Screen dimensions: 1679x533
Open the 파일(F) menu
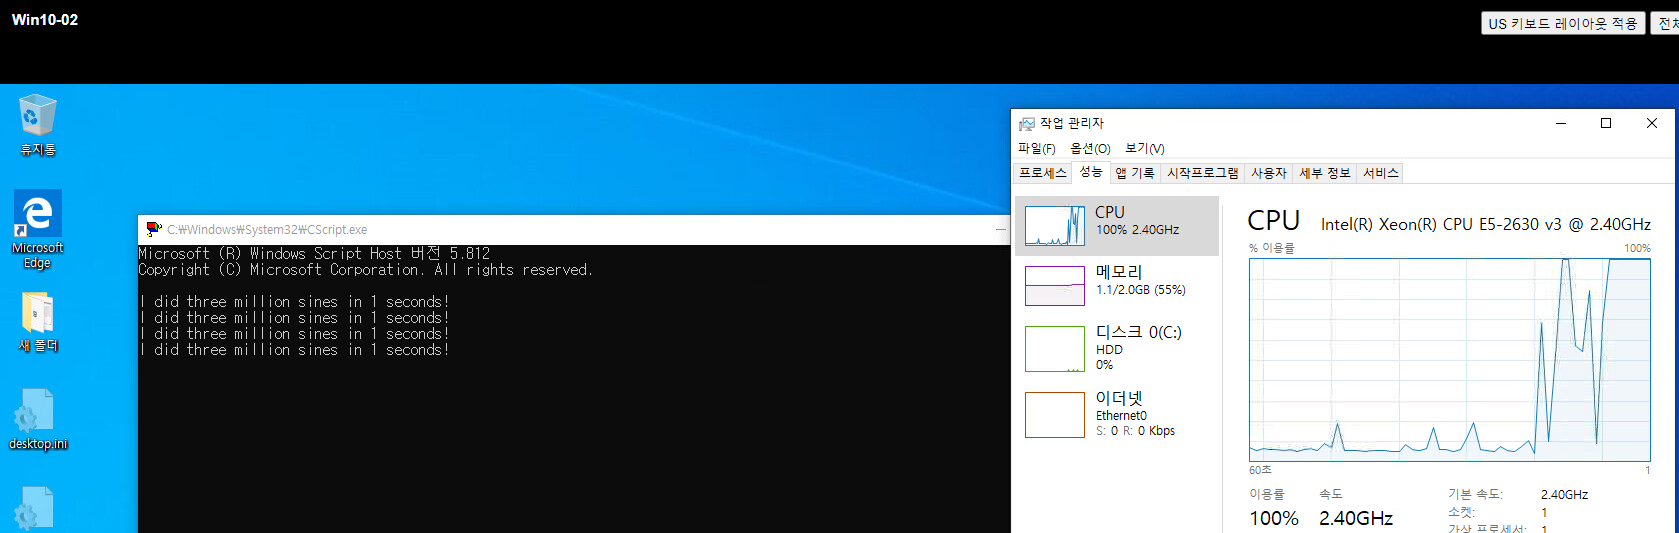coord(1037,148)
